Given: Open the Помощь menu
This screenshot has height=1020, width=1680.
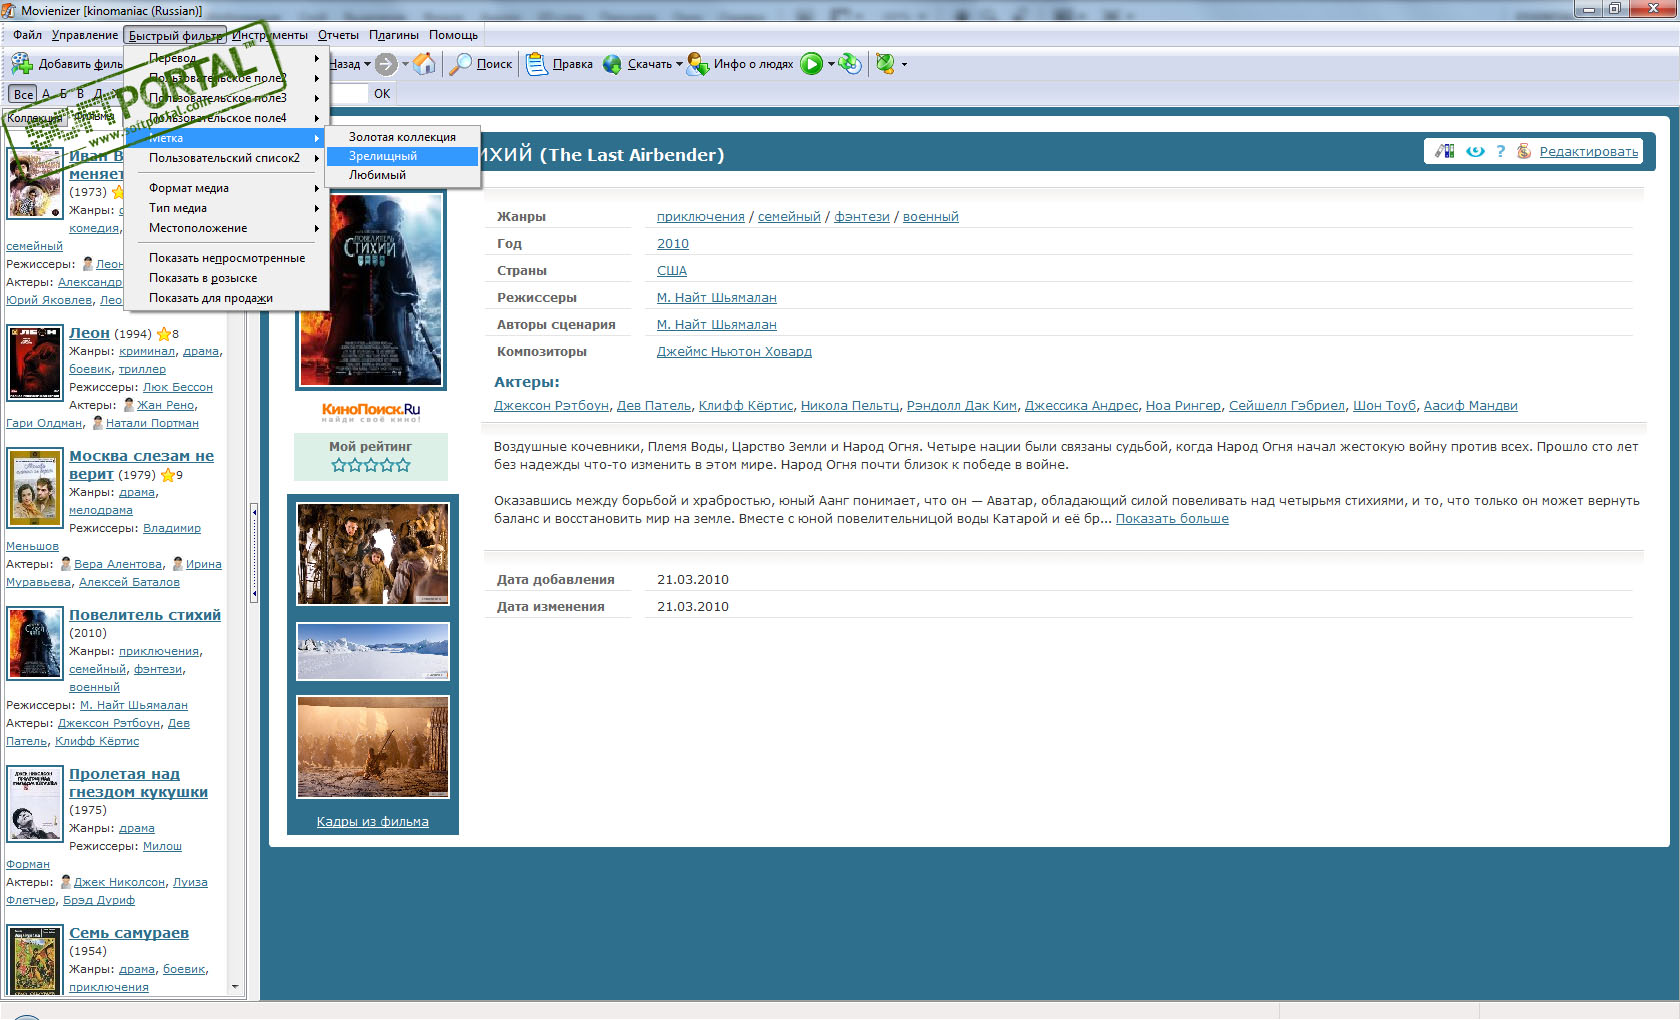Looking at the screenshot, I should (454, 35).
